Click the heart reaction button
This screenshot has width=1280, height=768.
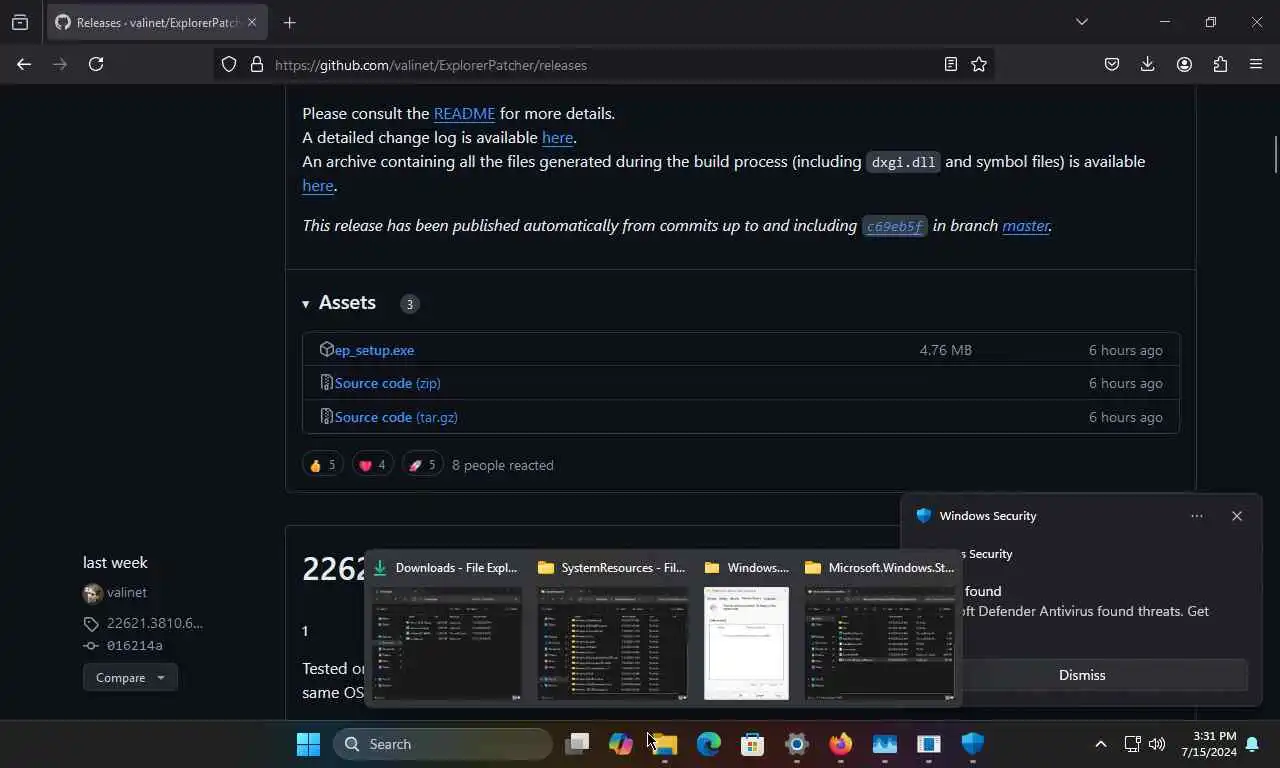tap(372, 465)
